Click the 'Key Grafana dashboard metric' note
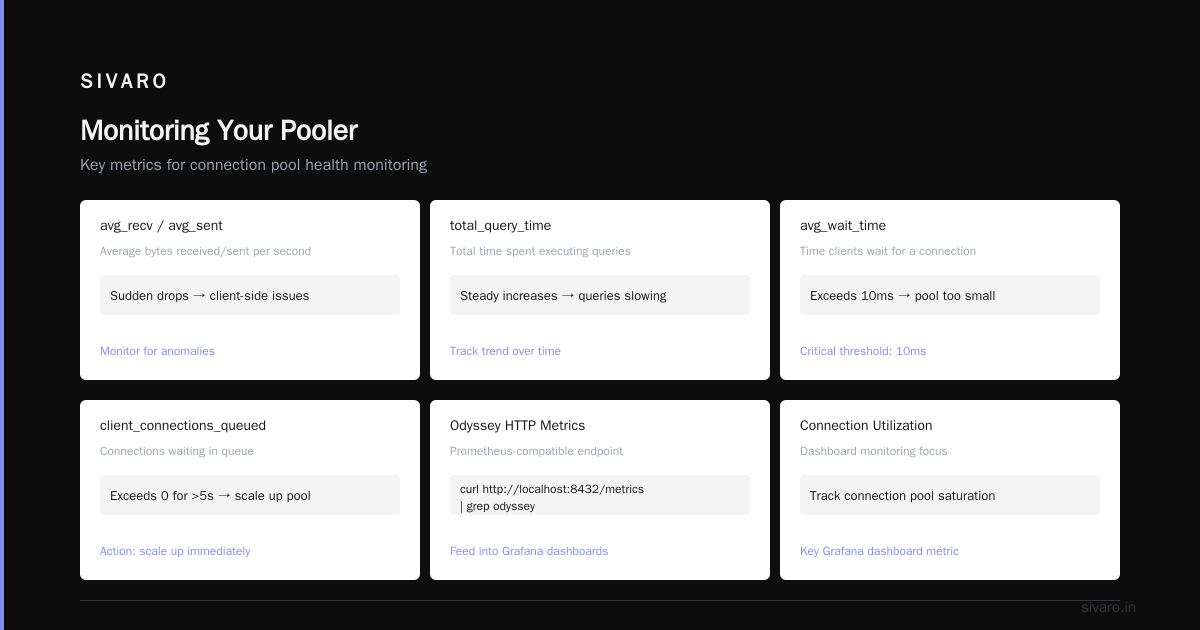The width and height of the screenshot is (1200, 630). point(879,551)
